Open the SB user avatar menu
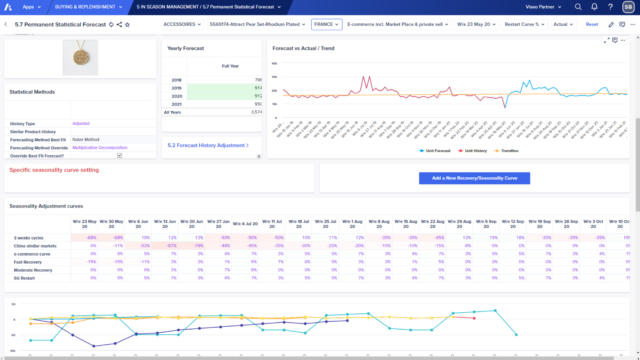This screenshot has height=360, width=640. click(628, 7)
